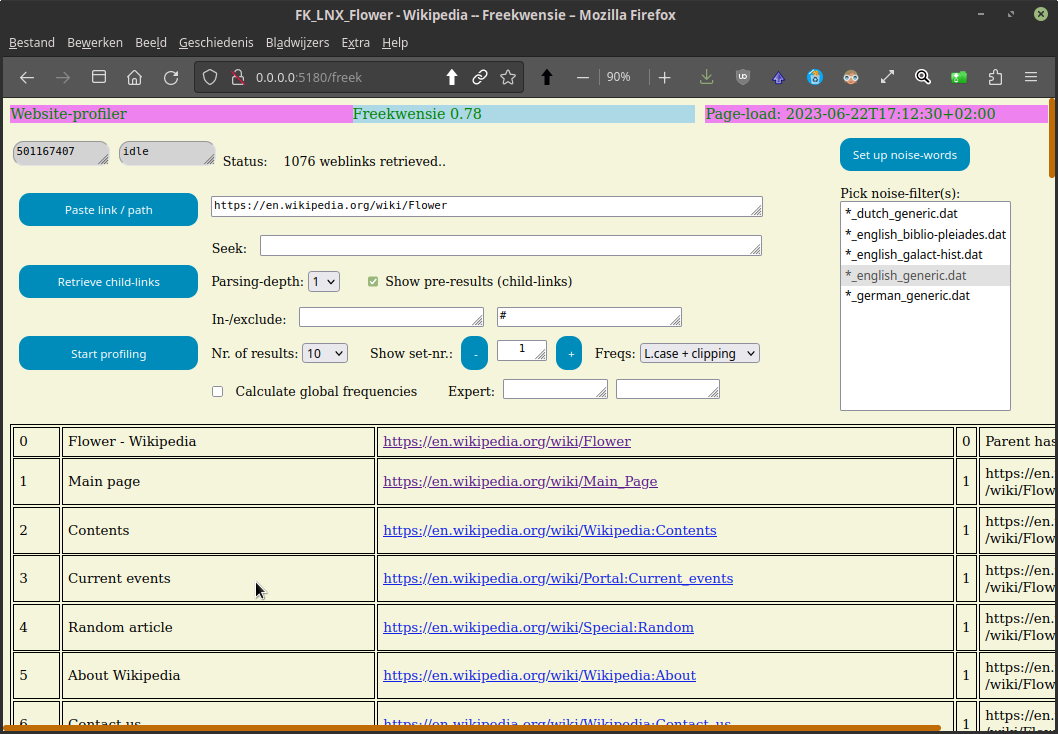Click the orange glasses extension icon
This screenshot has height=734, width=1058.
tap(851, 77)
